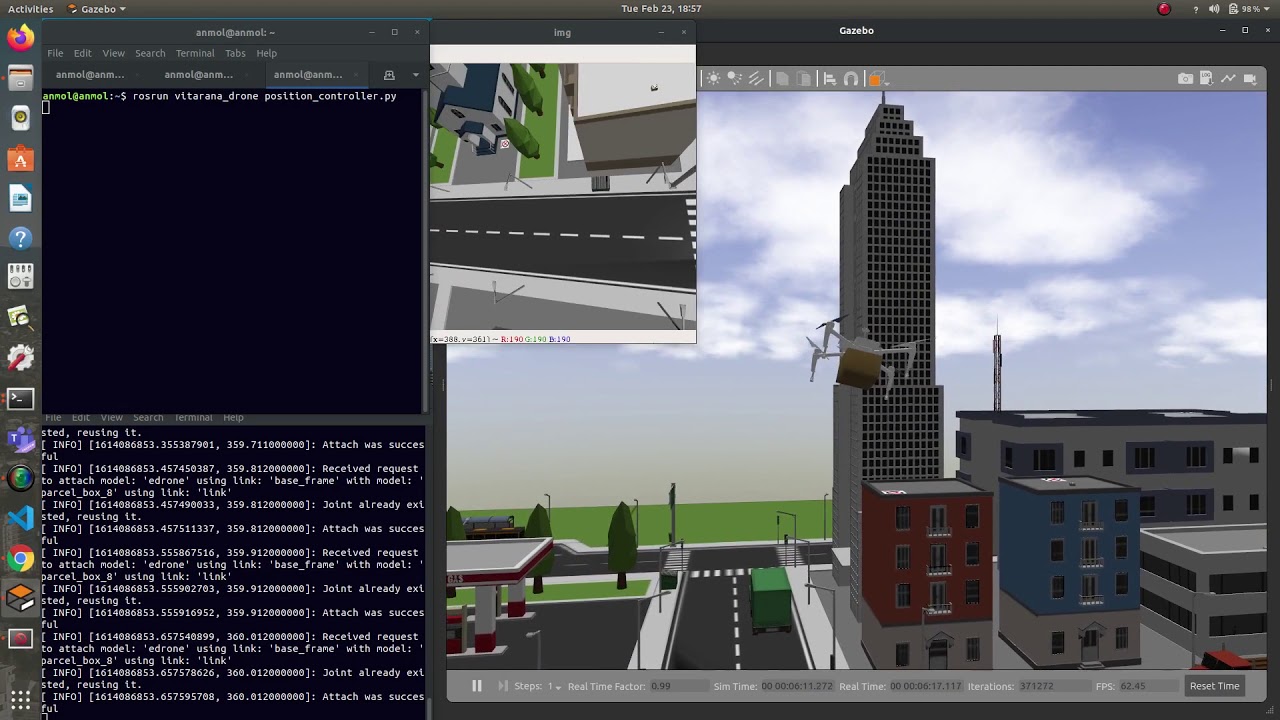Click the clock showing Tue Feb 23, 18:57
1280x720 pixels.
[661, 9]
